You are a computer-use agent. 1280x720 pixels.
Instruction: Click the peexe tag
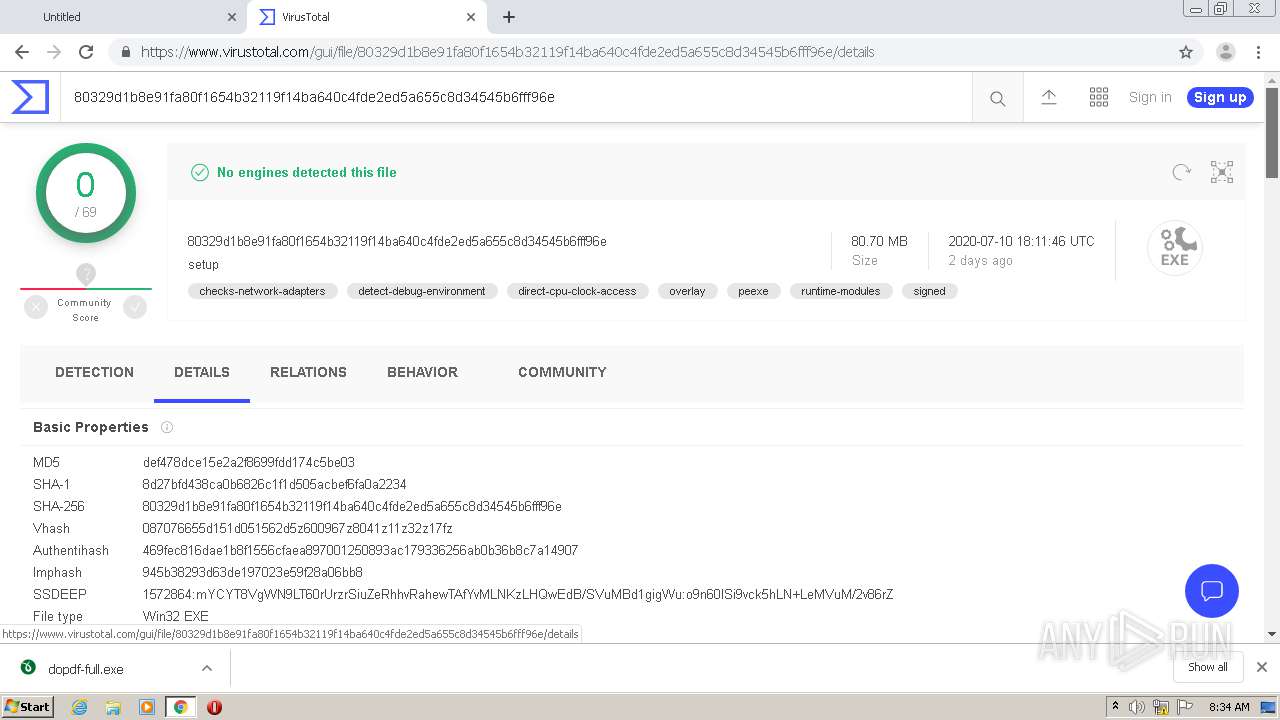click(753, 291)
